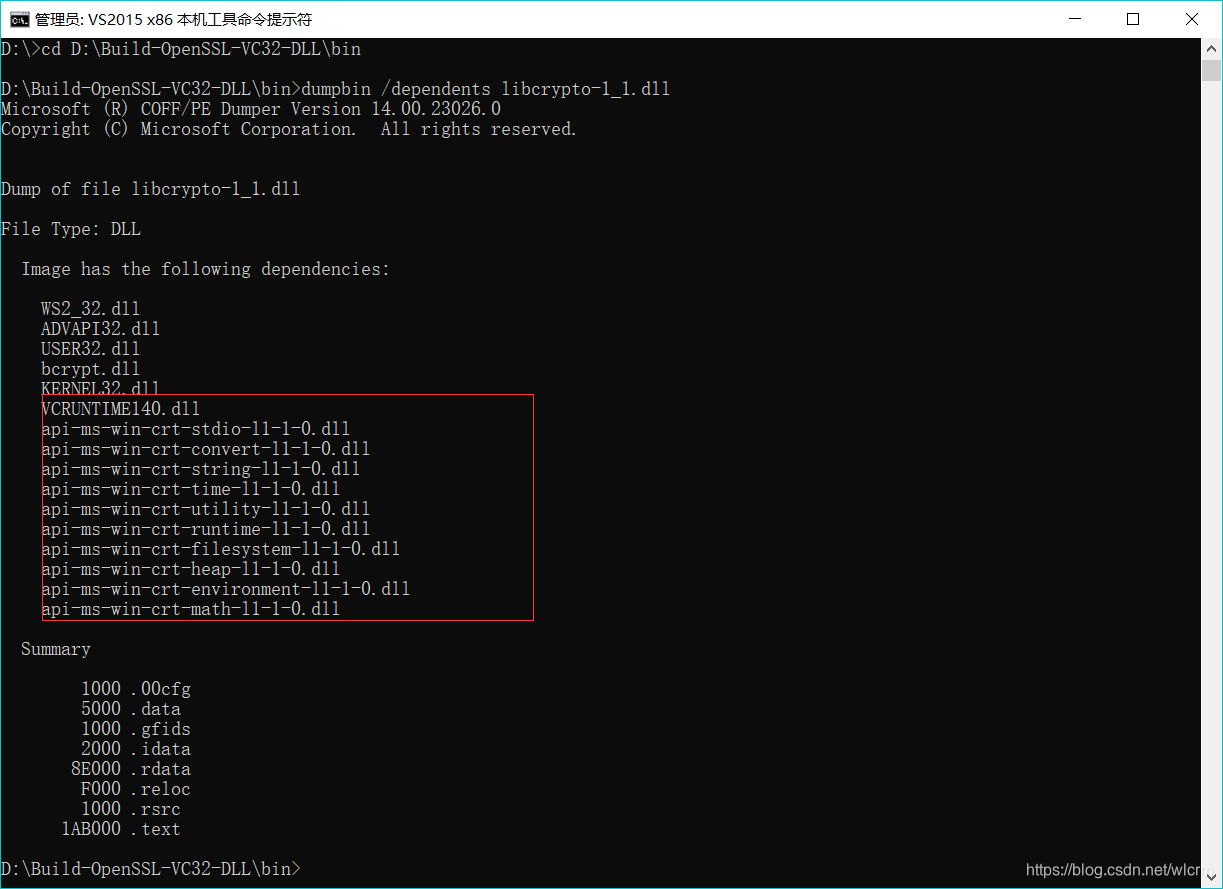This screenshot has height=889, width=1223.
Task: Click the '1000 .gfids' section row
Action: [136, 729]
